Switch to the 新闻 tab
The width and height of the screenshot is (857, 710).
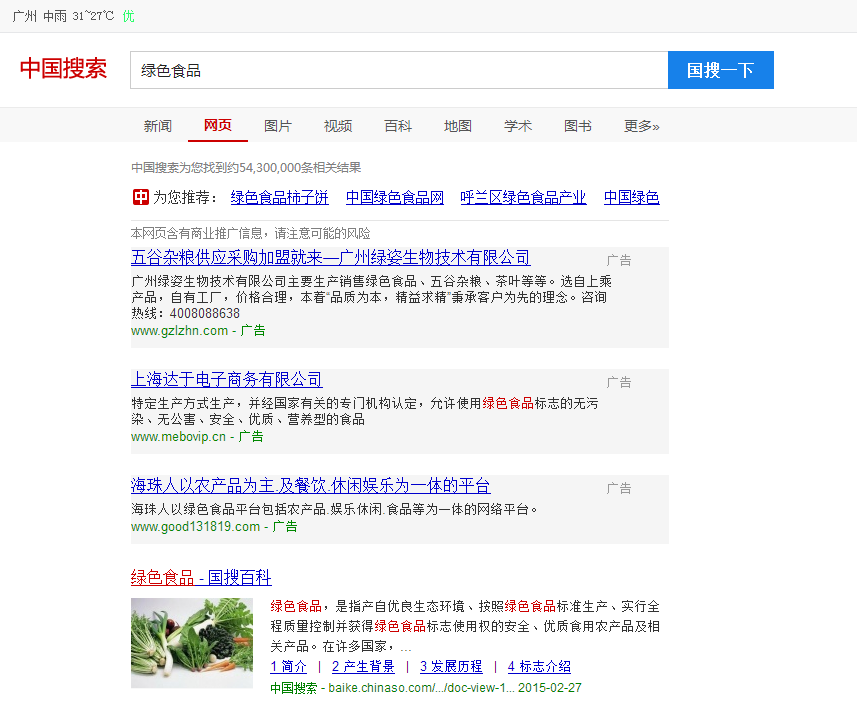pos(158,126)
